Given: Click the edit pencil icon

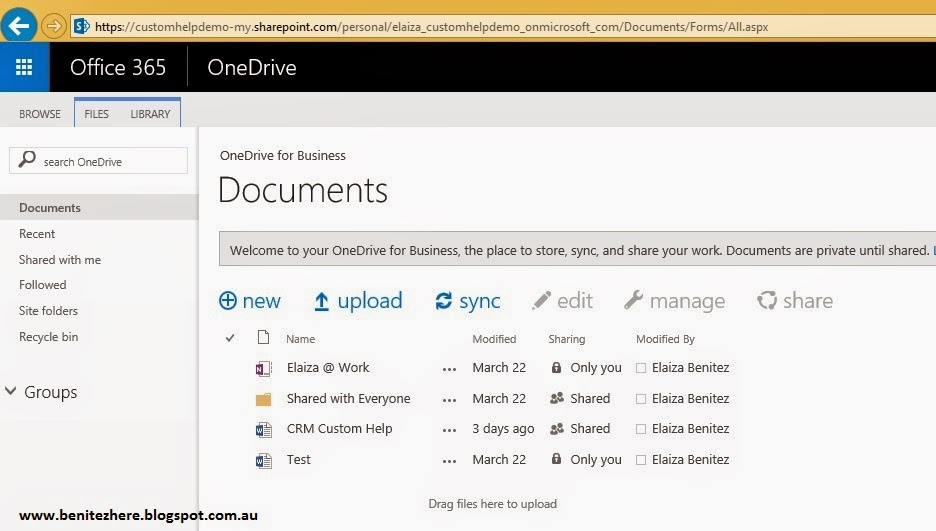Looking at the screenshot, I should point(541,300).
